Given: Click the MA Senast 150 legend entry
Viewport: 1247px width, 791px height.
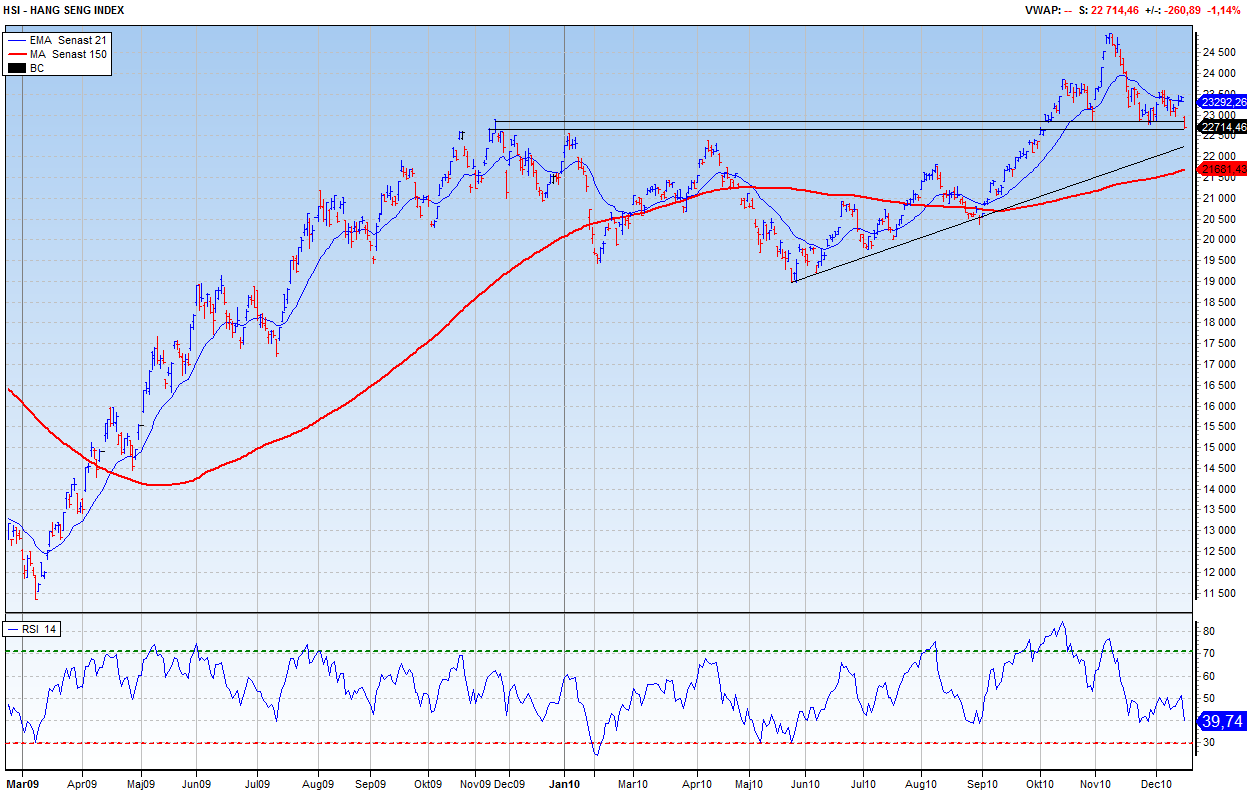Looking at the screenshot, I should click(x=69, y=53).
